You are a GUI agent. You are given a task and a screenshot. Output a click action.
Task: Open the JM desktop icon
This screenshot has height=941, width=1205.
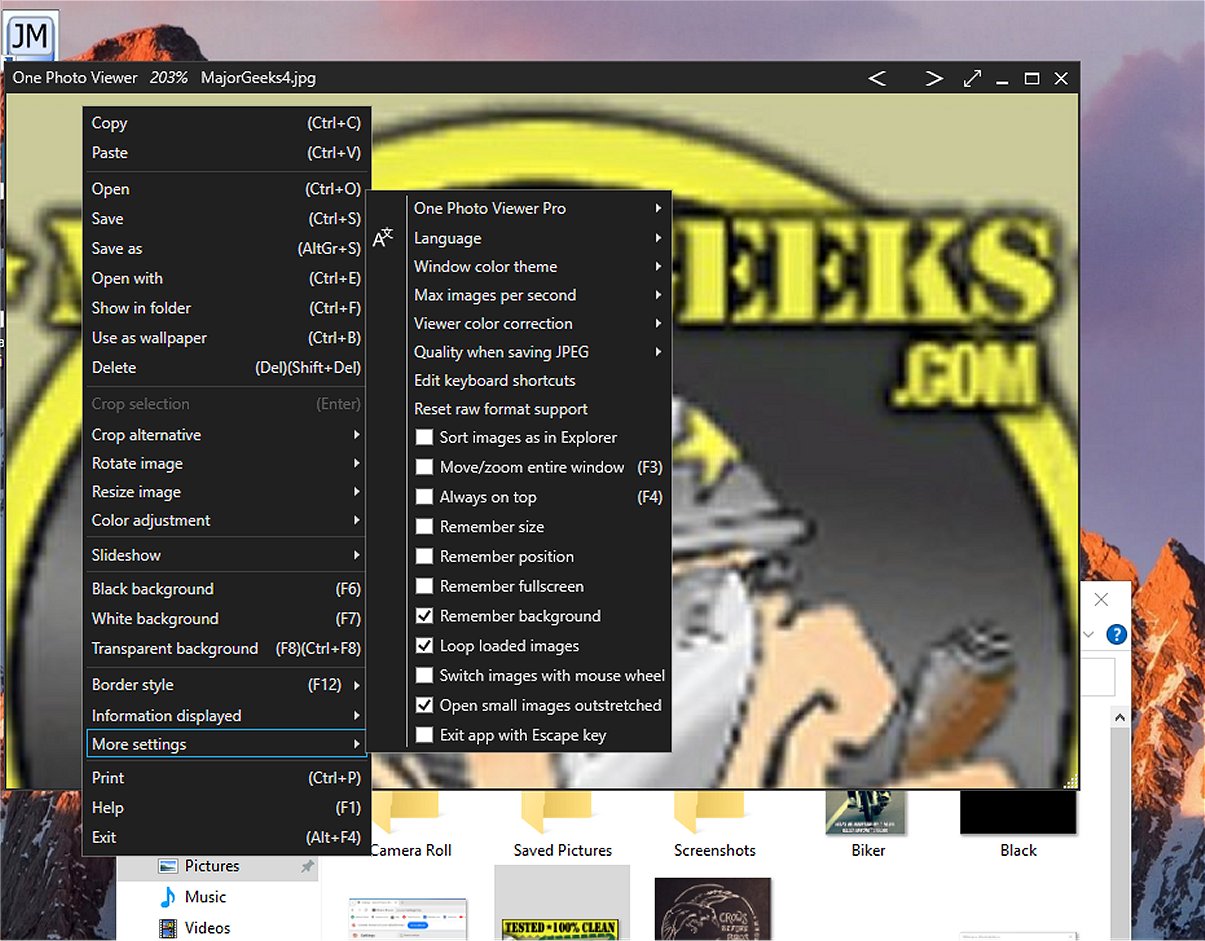28,37
